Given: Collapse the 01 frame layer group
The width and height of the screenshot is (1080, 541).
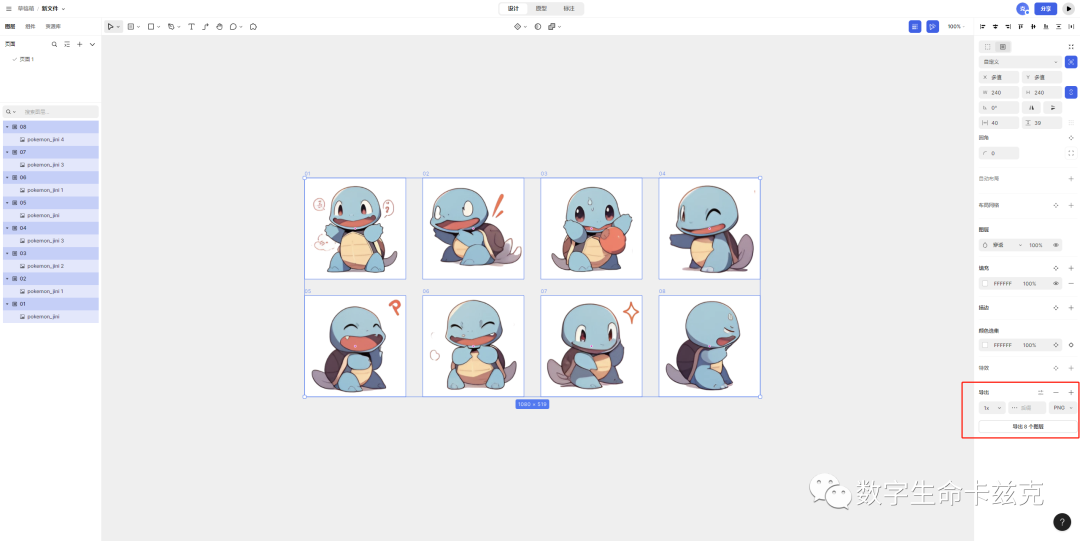Looking at the screenshot, I should point(7,304).
